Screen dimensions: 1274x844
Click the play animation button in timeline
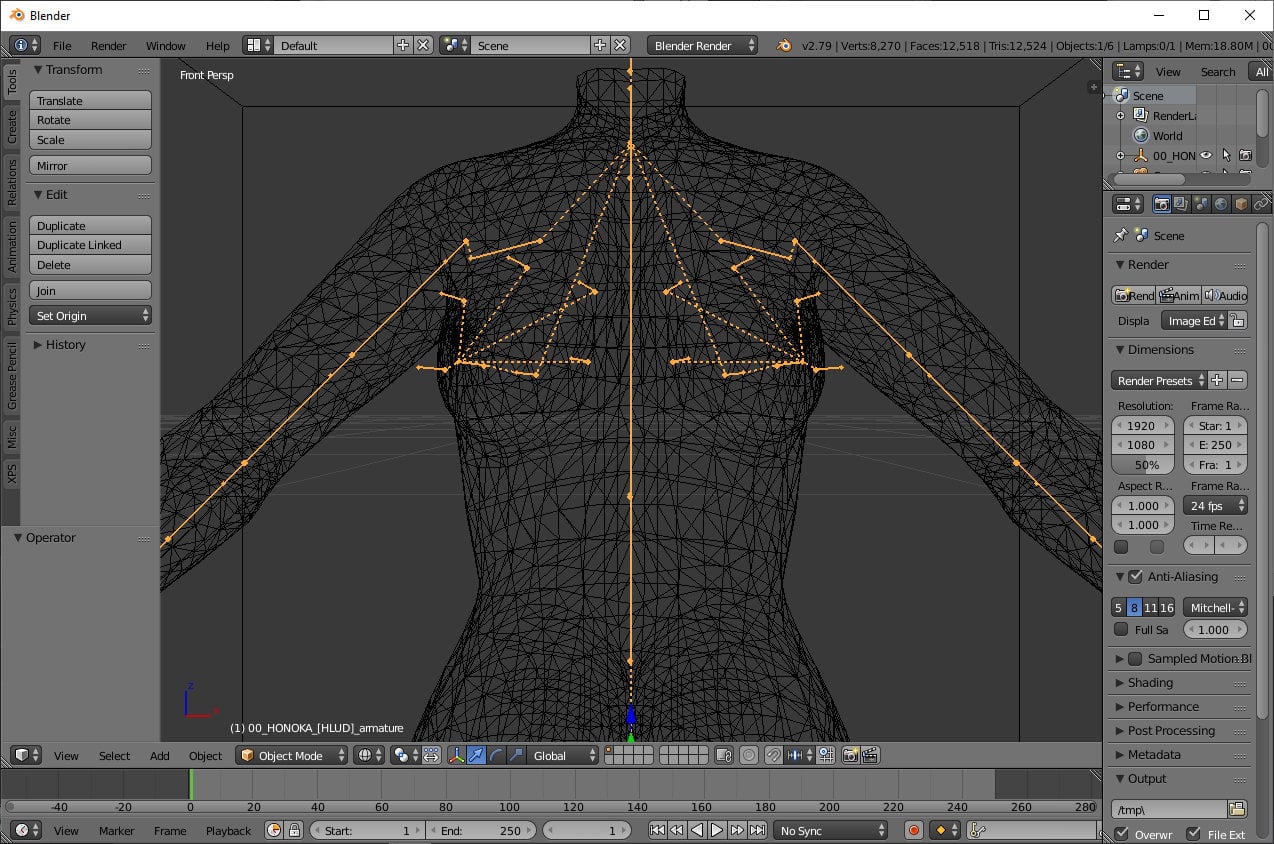point(717,830)
